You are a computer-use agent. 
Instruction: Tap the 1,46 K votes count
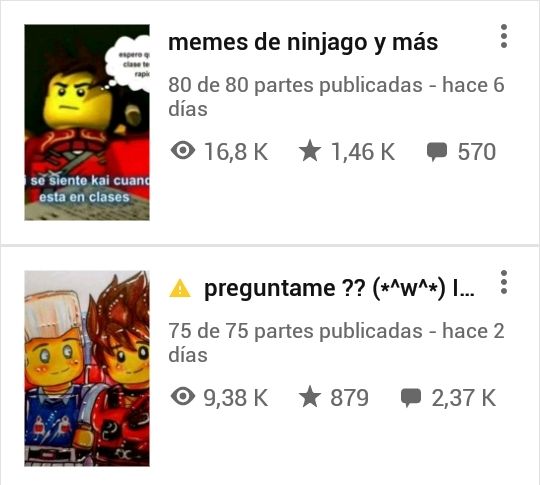[x=363, y=152]
